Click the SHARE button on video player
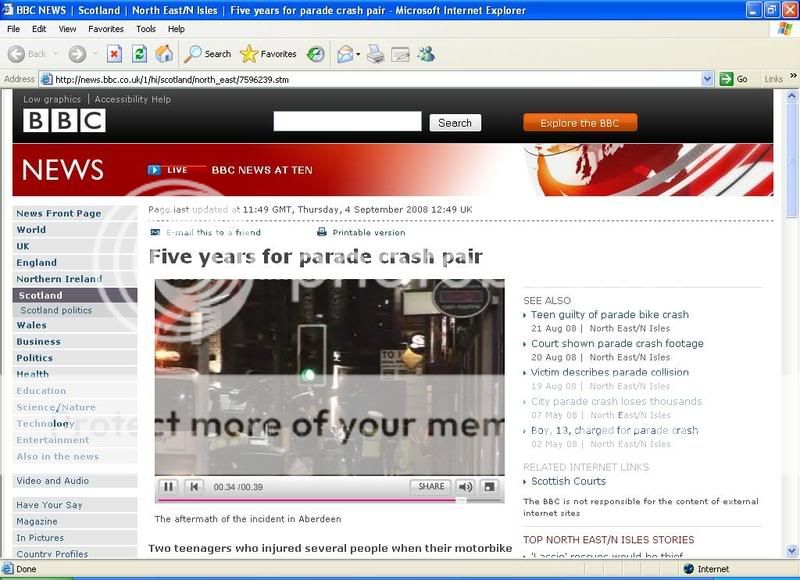 point(431,487)
